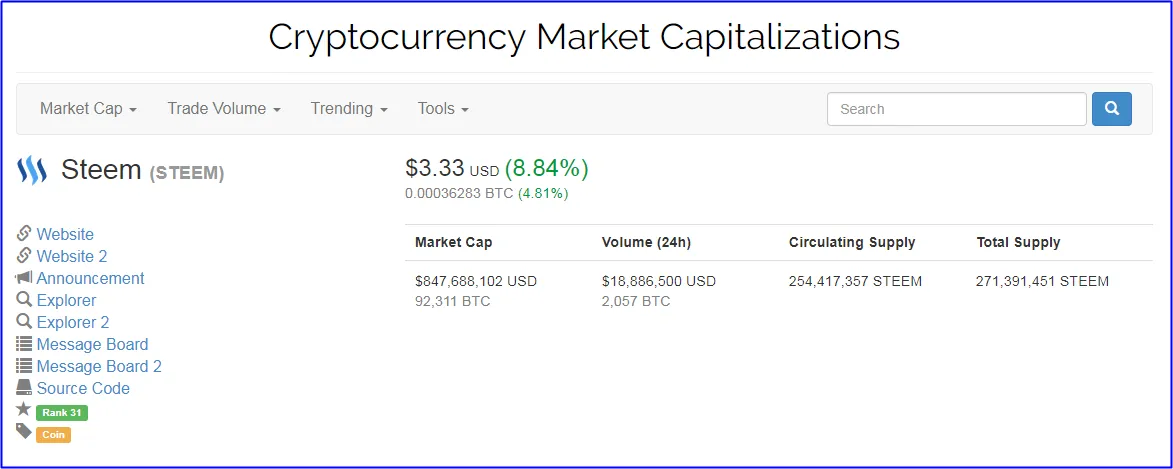Open the Message Board 2 link
The width and height of the screenshot is (1173, 469).
[99, 367]
